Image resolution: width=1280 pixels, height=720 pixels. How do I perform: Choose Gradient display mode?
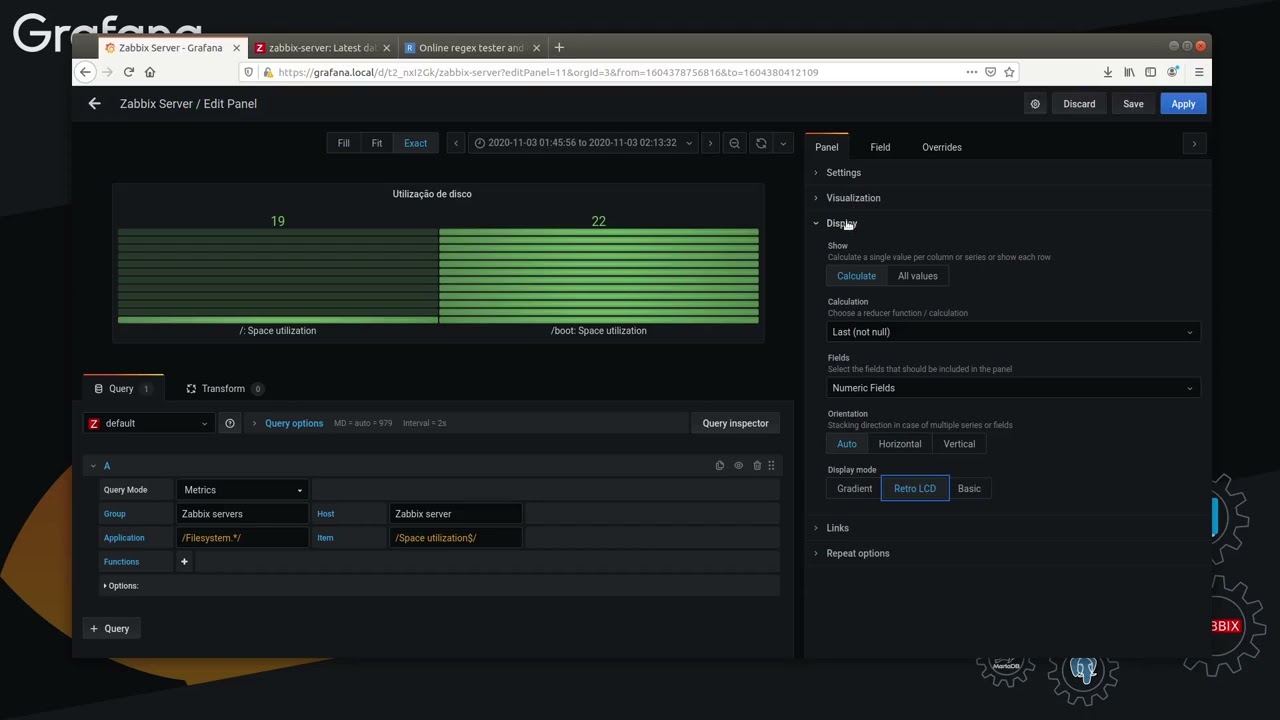click(x=854, y=489)
